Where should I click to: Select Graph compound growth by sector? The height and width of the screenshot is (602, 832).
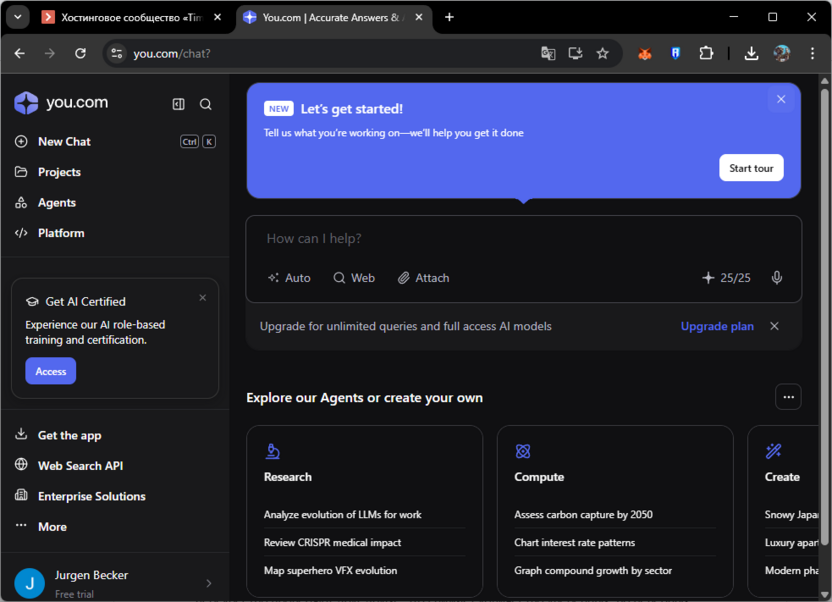point(593,571)
